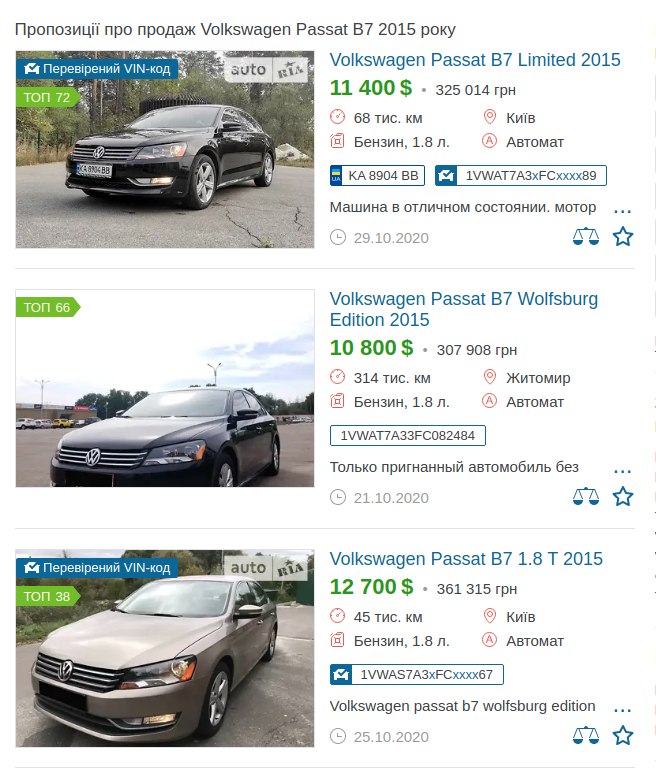656x781 pixels.
Task: Click 'Перевірений VIN-код' label on first photo
Action: [x=97, y=69]
